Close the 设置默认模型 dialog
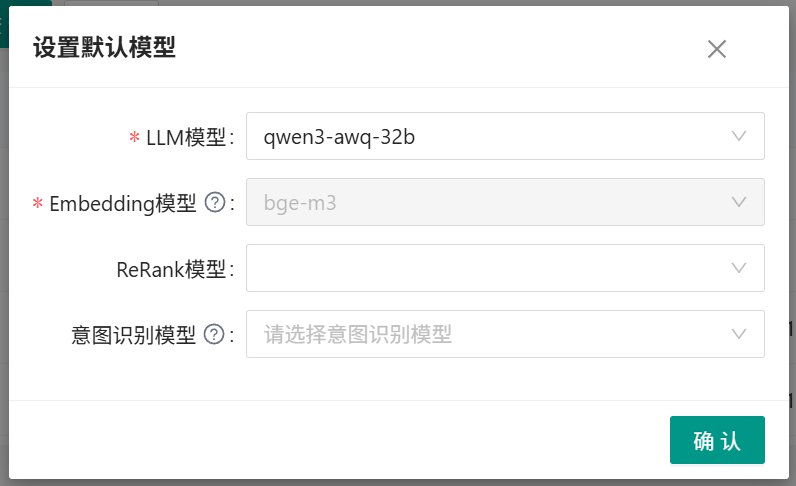This screenshot has width=796, height=486. [716, 49]
